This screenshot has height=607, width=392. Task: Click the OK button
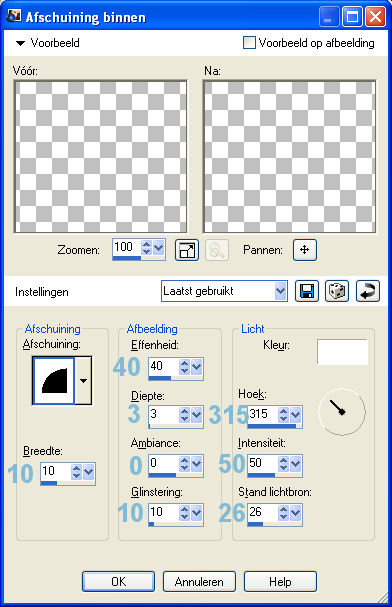(x=118, y=581)
